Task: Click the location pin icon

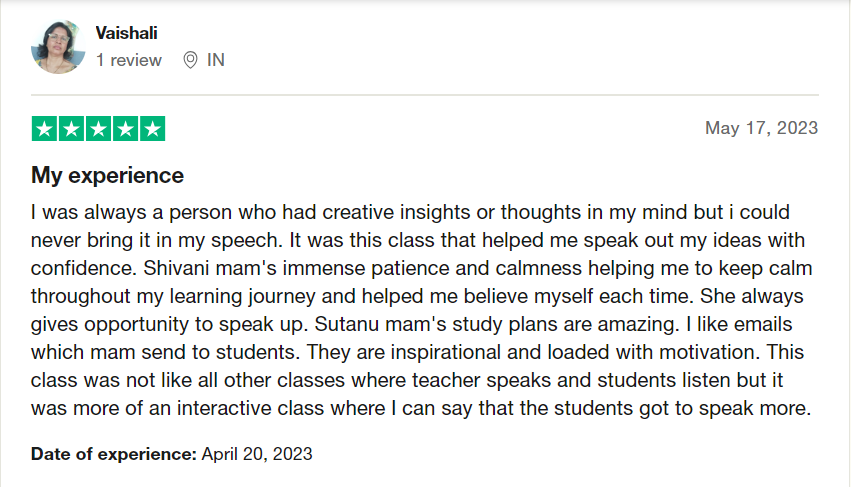Action: point(190,60)
